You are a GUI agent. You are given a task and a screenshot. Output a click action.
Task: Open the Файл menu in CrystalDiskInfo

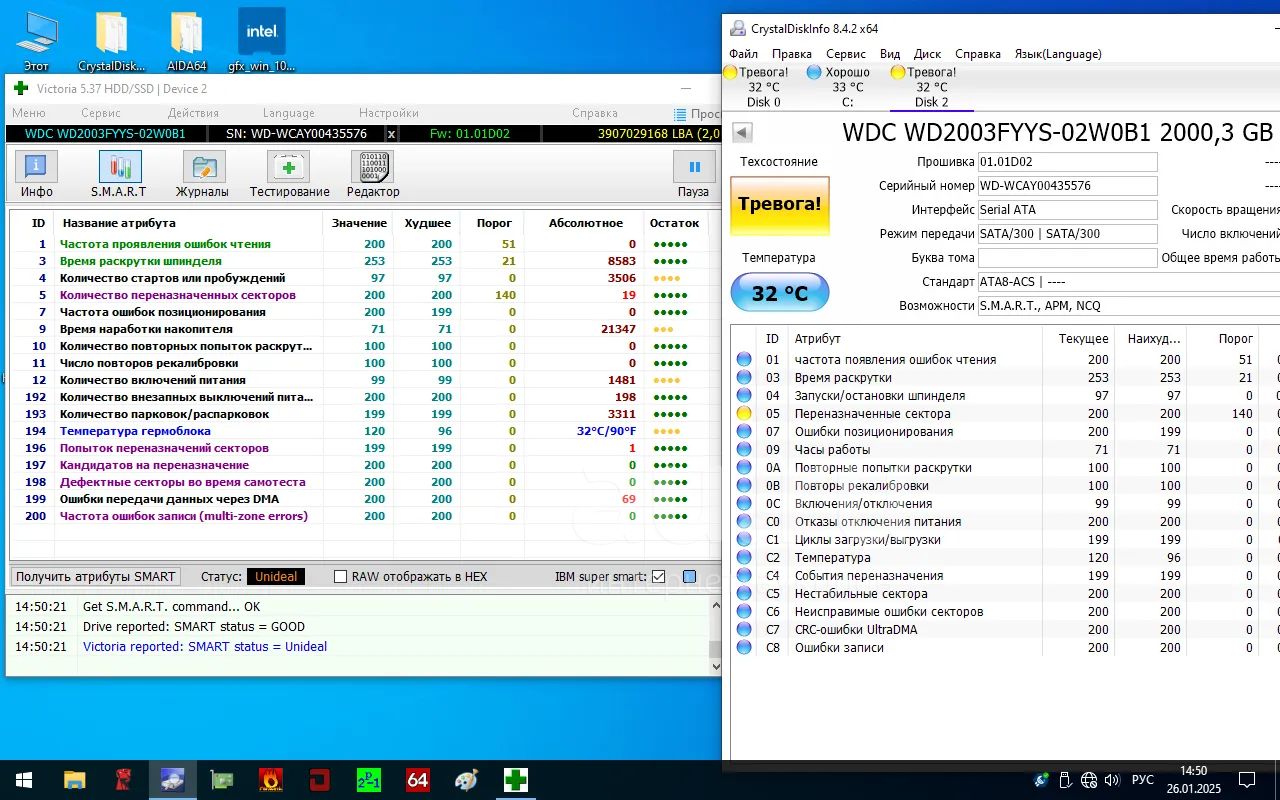click(x=743, y=54)
